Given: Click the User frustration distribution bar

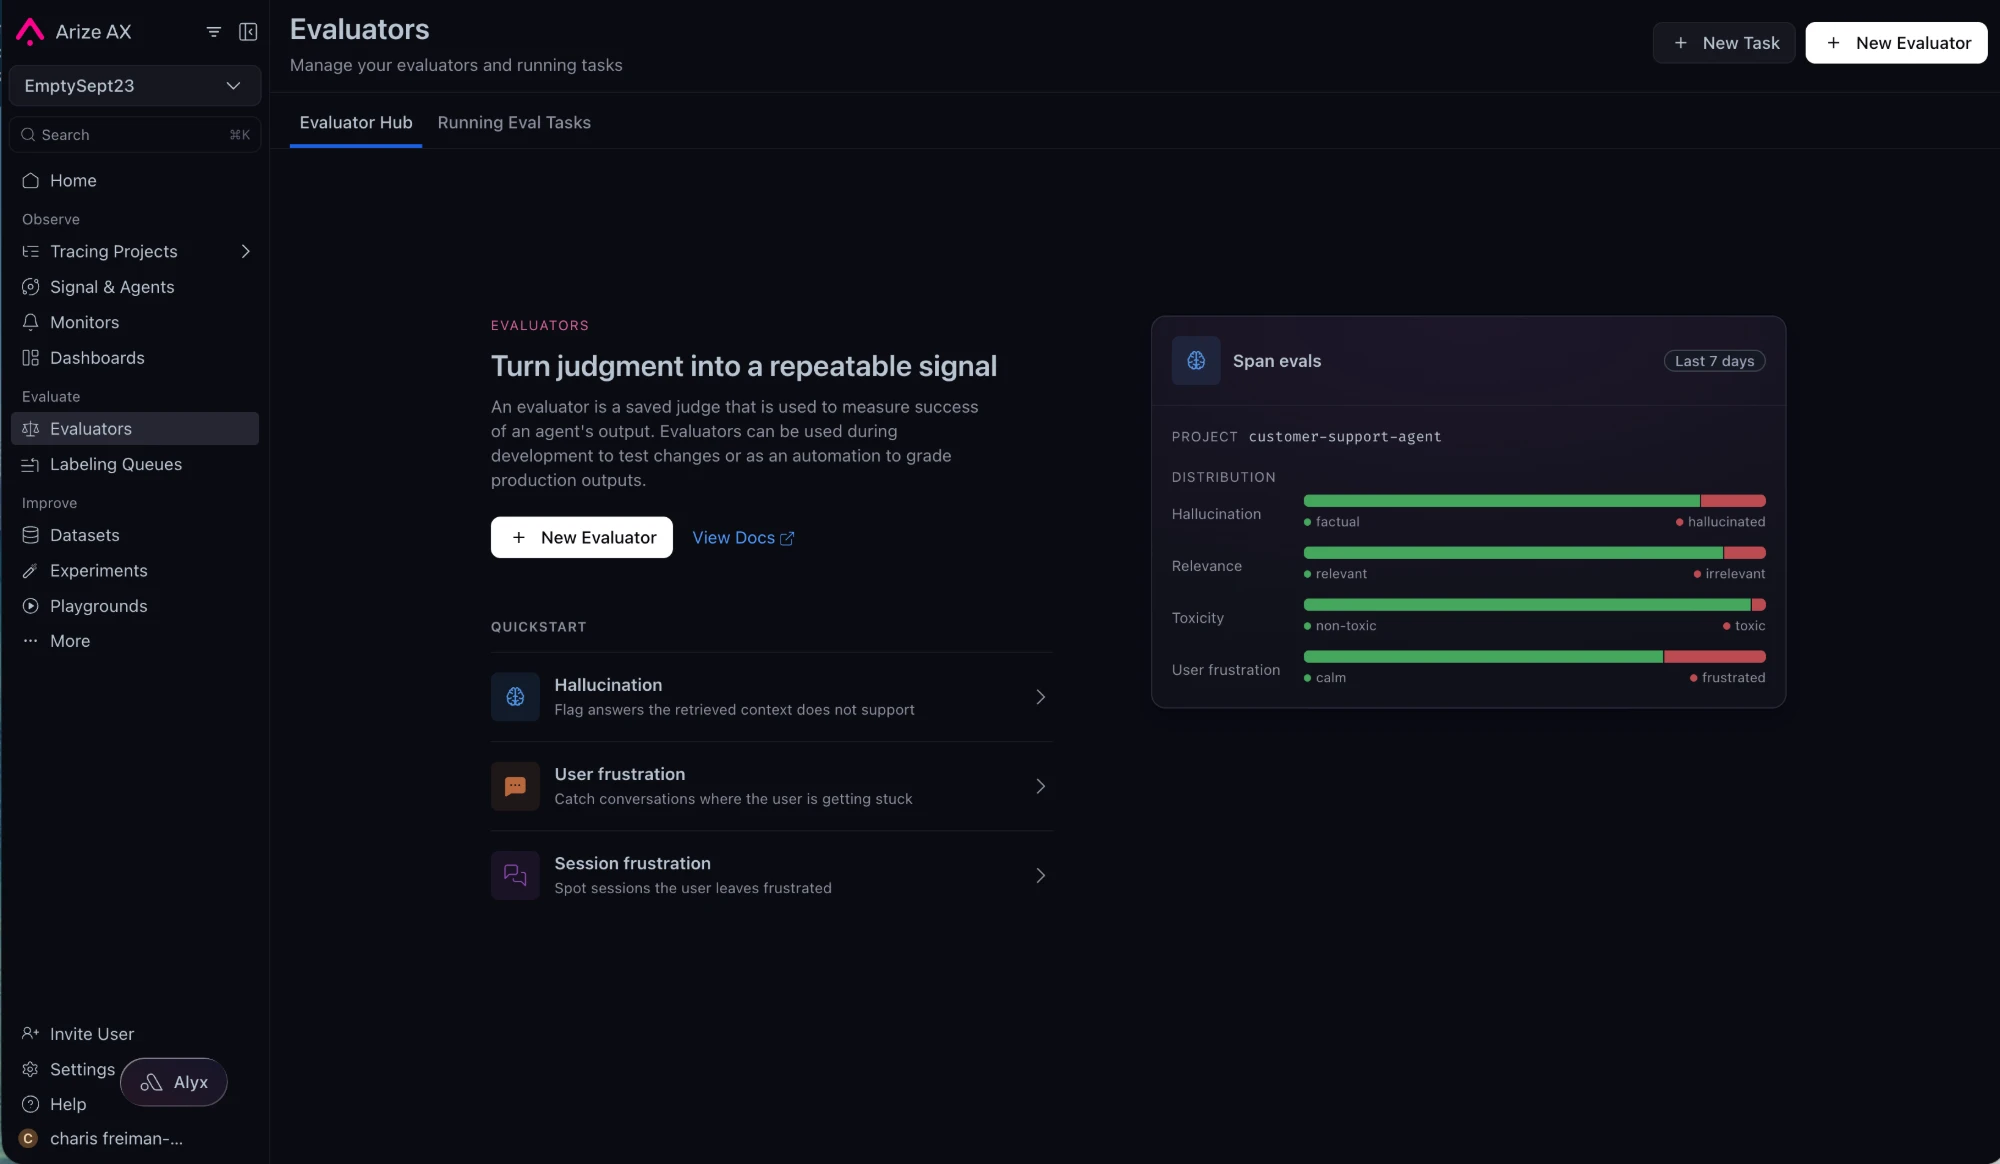Looking at the screenshot, I should point(1535,657).
